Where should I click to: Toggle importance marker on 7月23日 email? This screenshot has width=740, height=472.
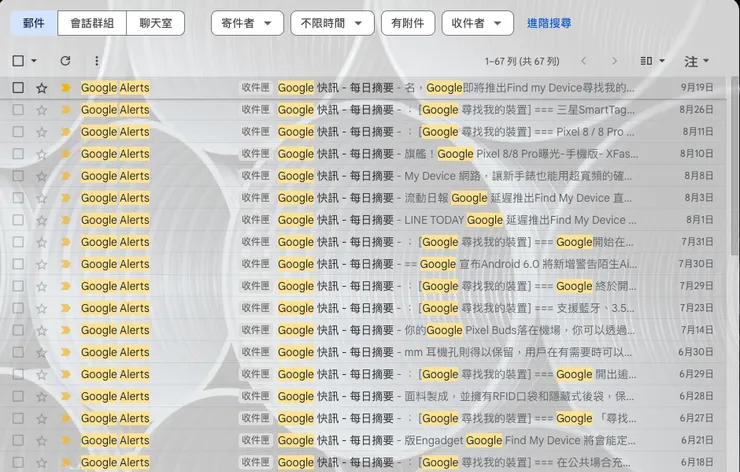coord(66,308)
